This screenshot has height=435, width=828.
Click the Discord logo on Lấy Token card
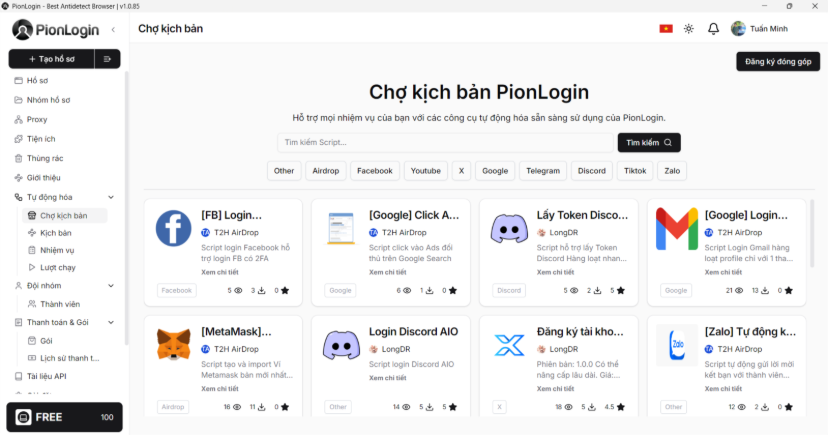click(509, 229)
